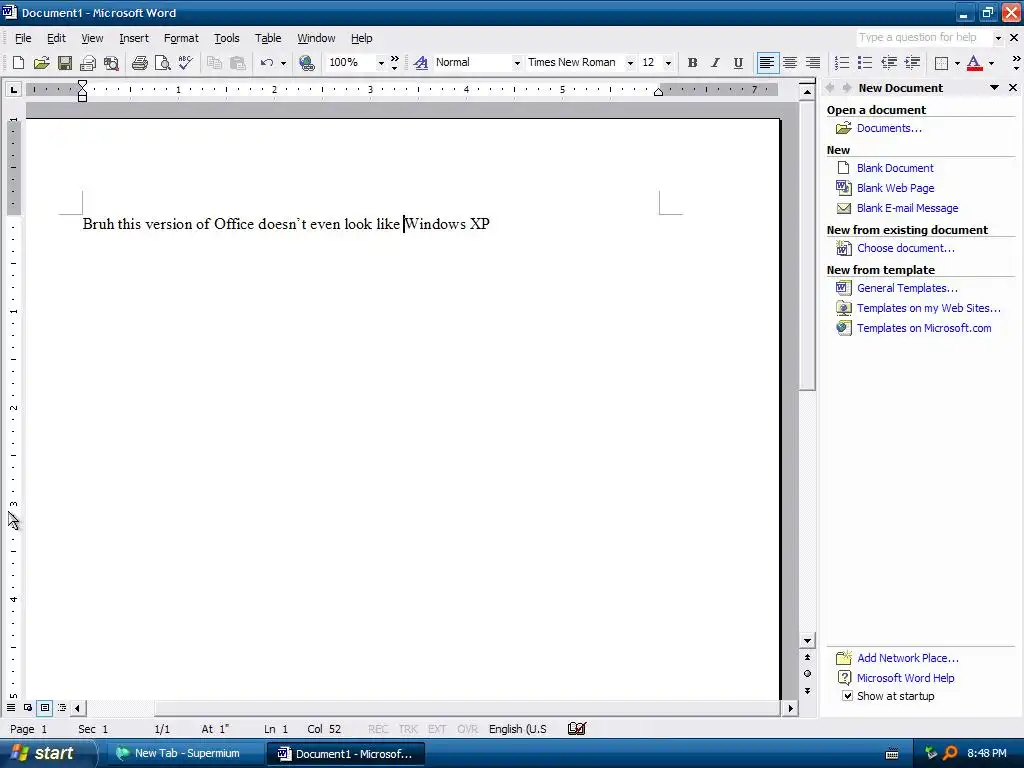Click the vertical scrollbar thumb
Image resolution: width=1024 pixels, height=768 pixels.
point(808,246)
